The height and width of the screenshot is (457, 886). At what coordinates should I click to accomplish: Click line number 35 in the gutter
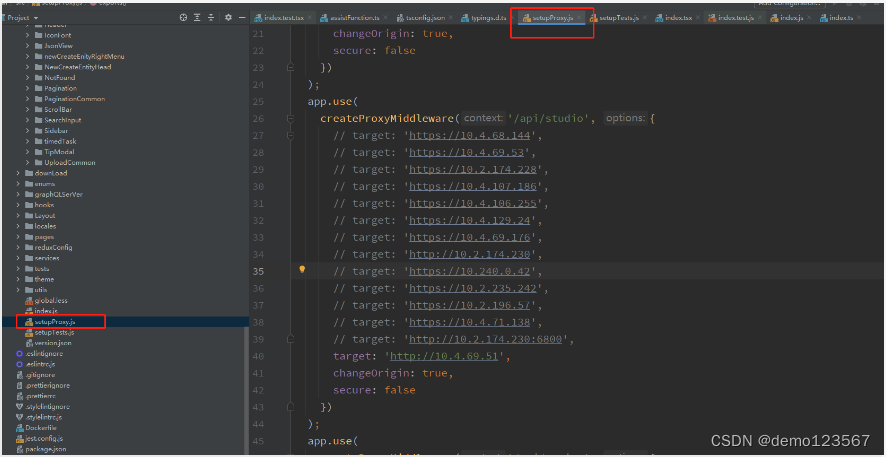coord(258,272)
